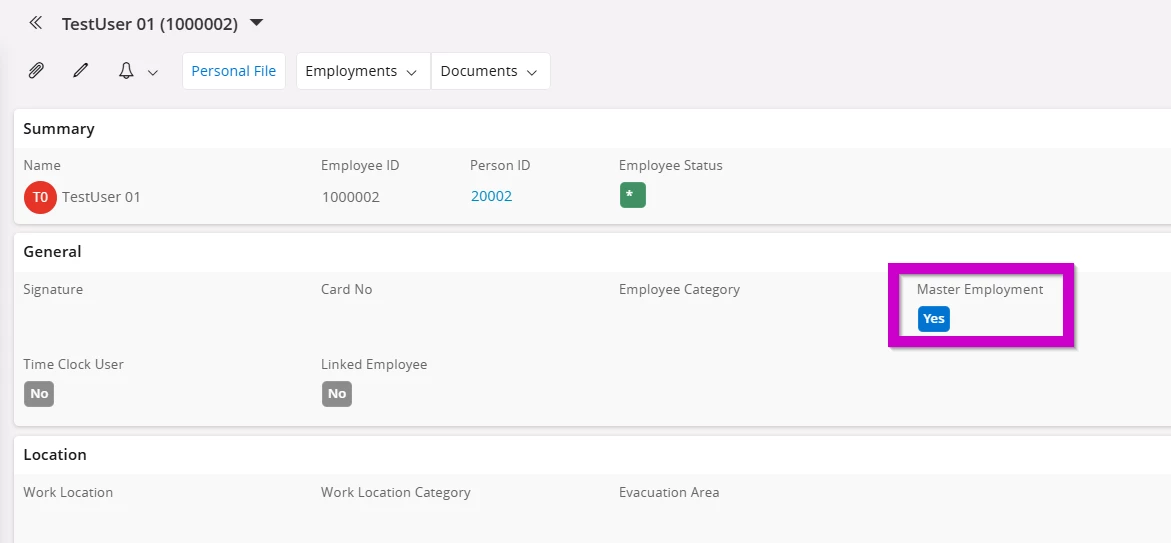Click the red T0 avatar circle
This screenshot has width=1171, height=543.
pyautogui.click(x=40, y=197)
